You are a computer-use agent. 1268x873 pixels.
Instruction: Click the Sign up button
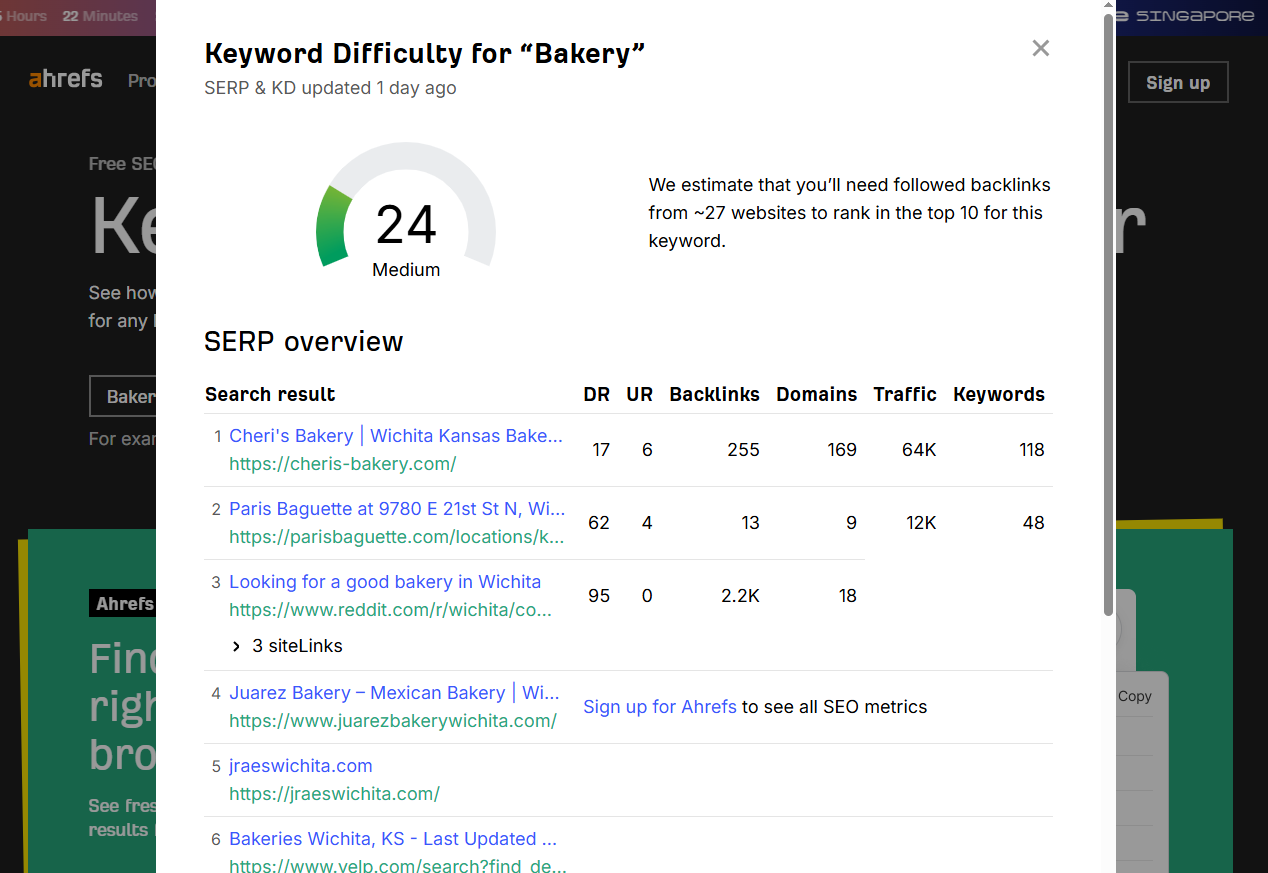click(1178, 83)
